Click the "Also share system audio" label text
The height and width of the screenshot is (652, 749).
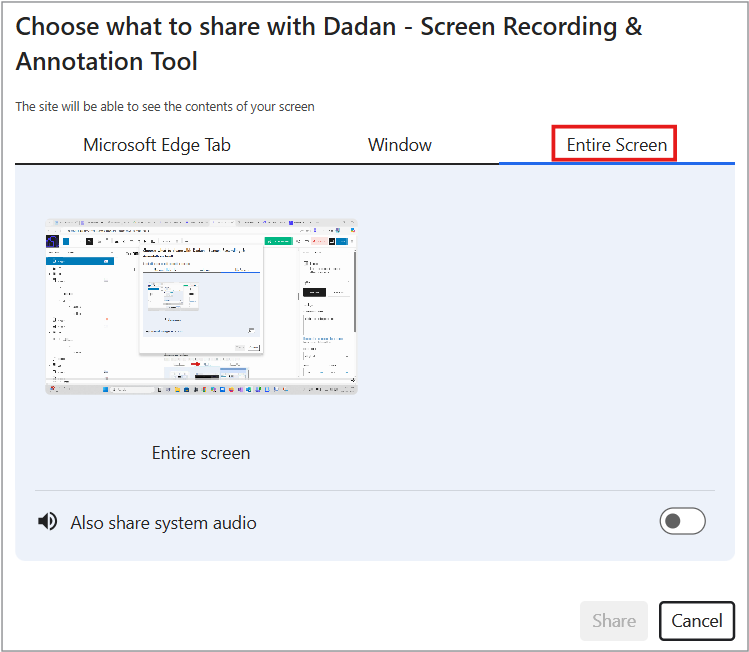163,522
